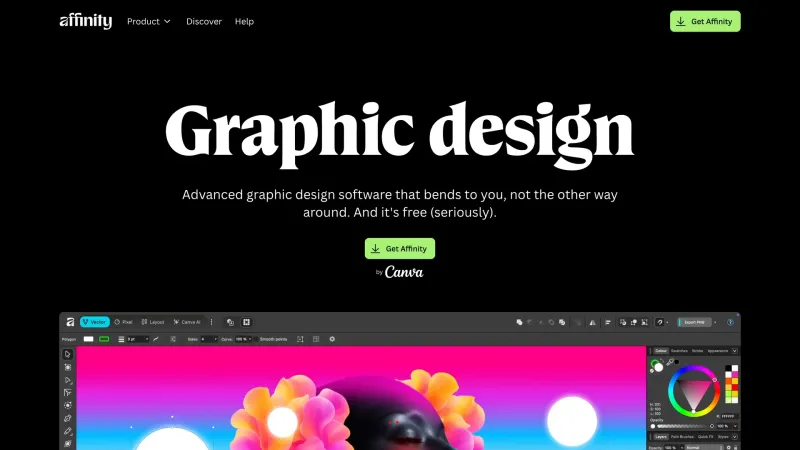Open the colour opacity percent dropdown
Viewport: 800px width, 450px height.
tap(735, 426)
